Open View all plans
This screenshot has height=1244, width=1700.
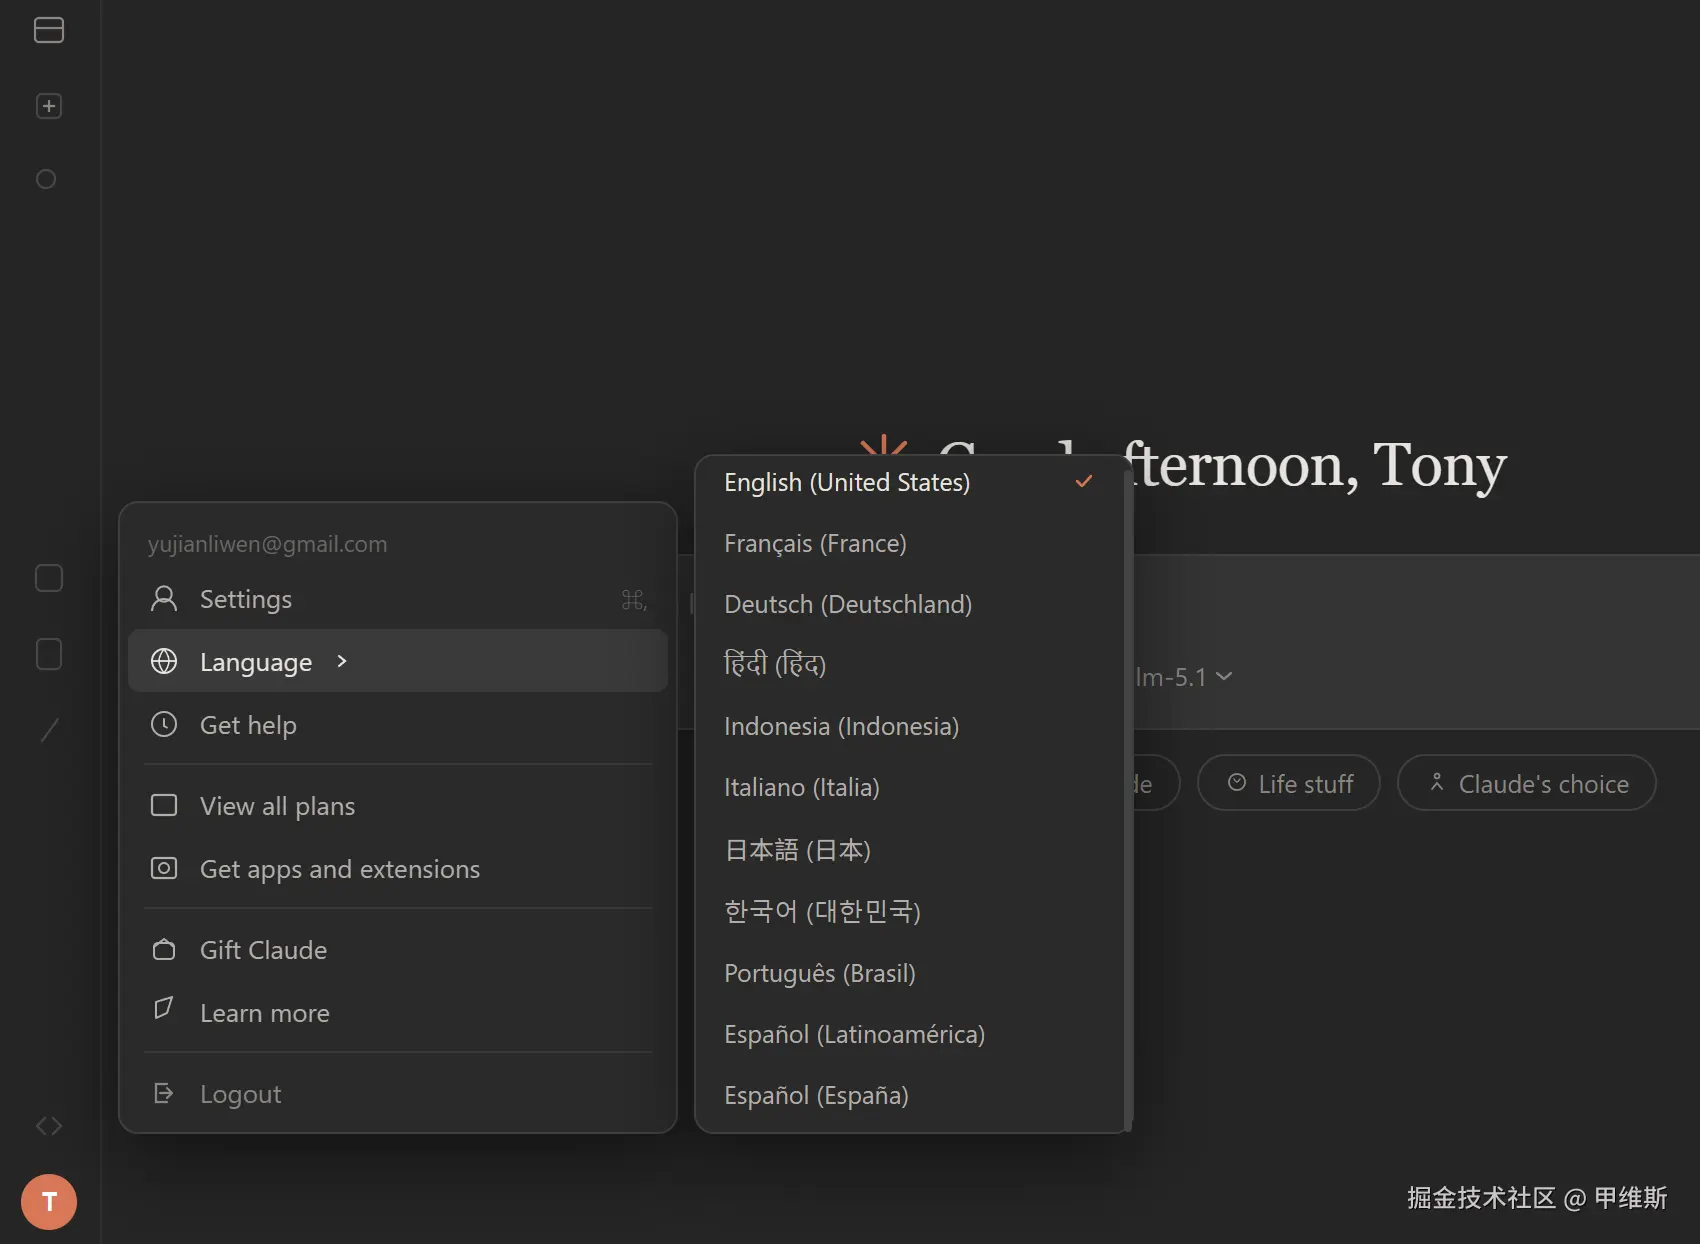[398, 806]
